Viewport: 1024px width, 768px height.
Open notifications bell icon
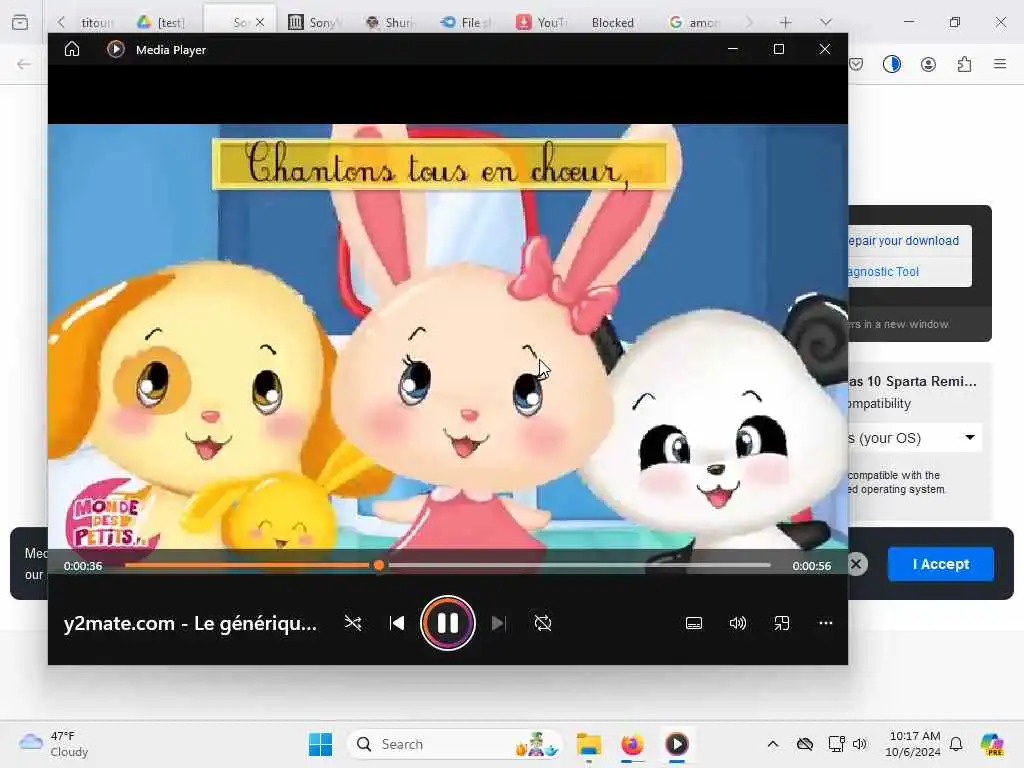(x=956, y=744)
